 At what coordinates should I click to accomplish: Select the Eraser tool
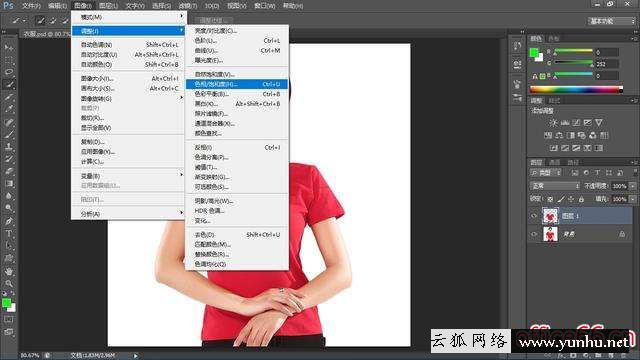[x=9, y=171]
